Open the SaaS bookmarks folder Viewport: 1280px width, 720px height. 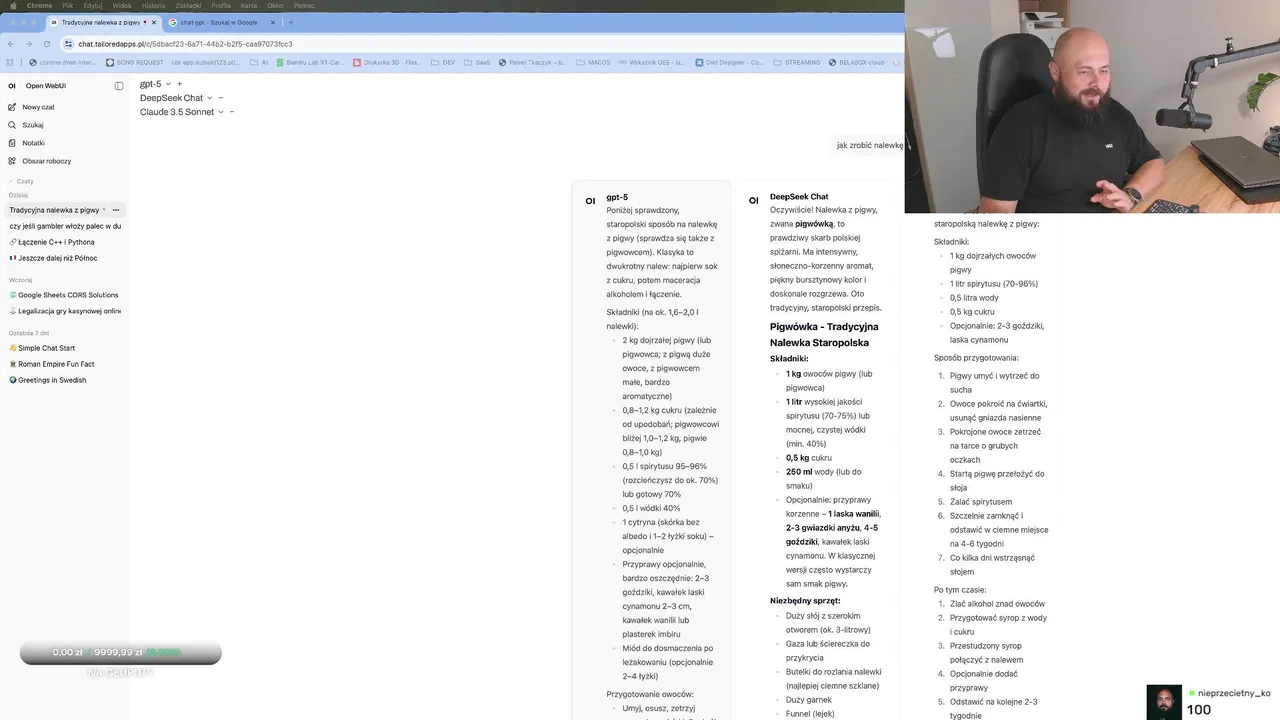tap(478, 62)
